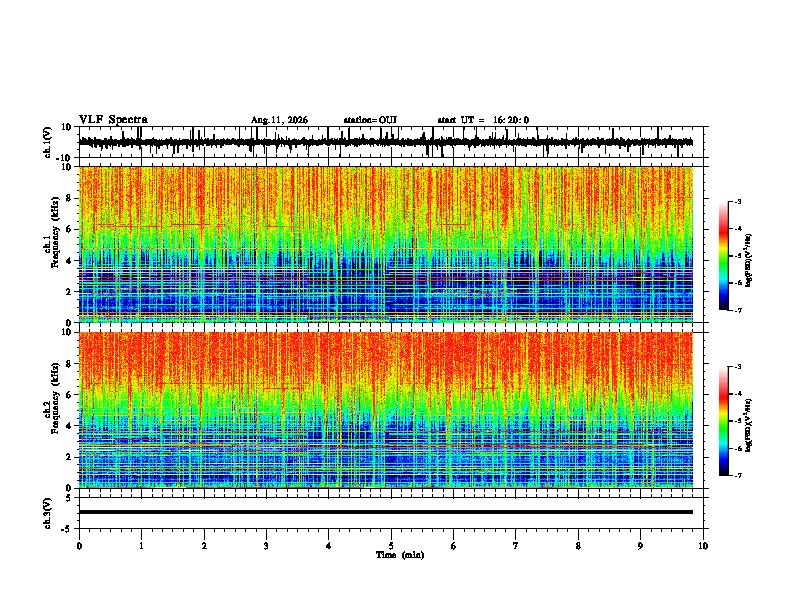Click the "Time (min)" x-axis label
Screen dimensions: 792x612
pos(400,555)
